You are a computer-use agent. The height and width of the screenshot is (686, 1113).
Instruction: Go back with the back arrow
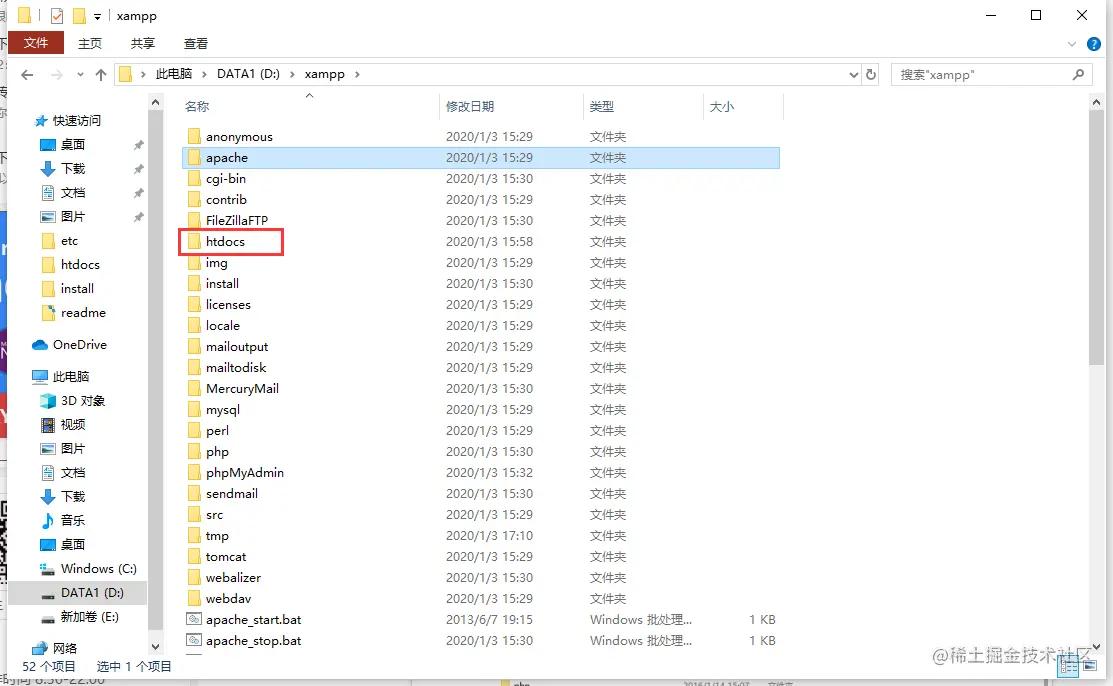pyautogui.click(x=27, y=75)
